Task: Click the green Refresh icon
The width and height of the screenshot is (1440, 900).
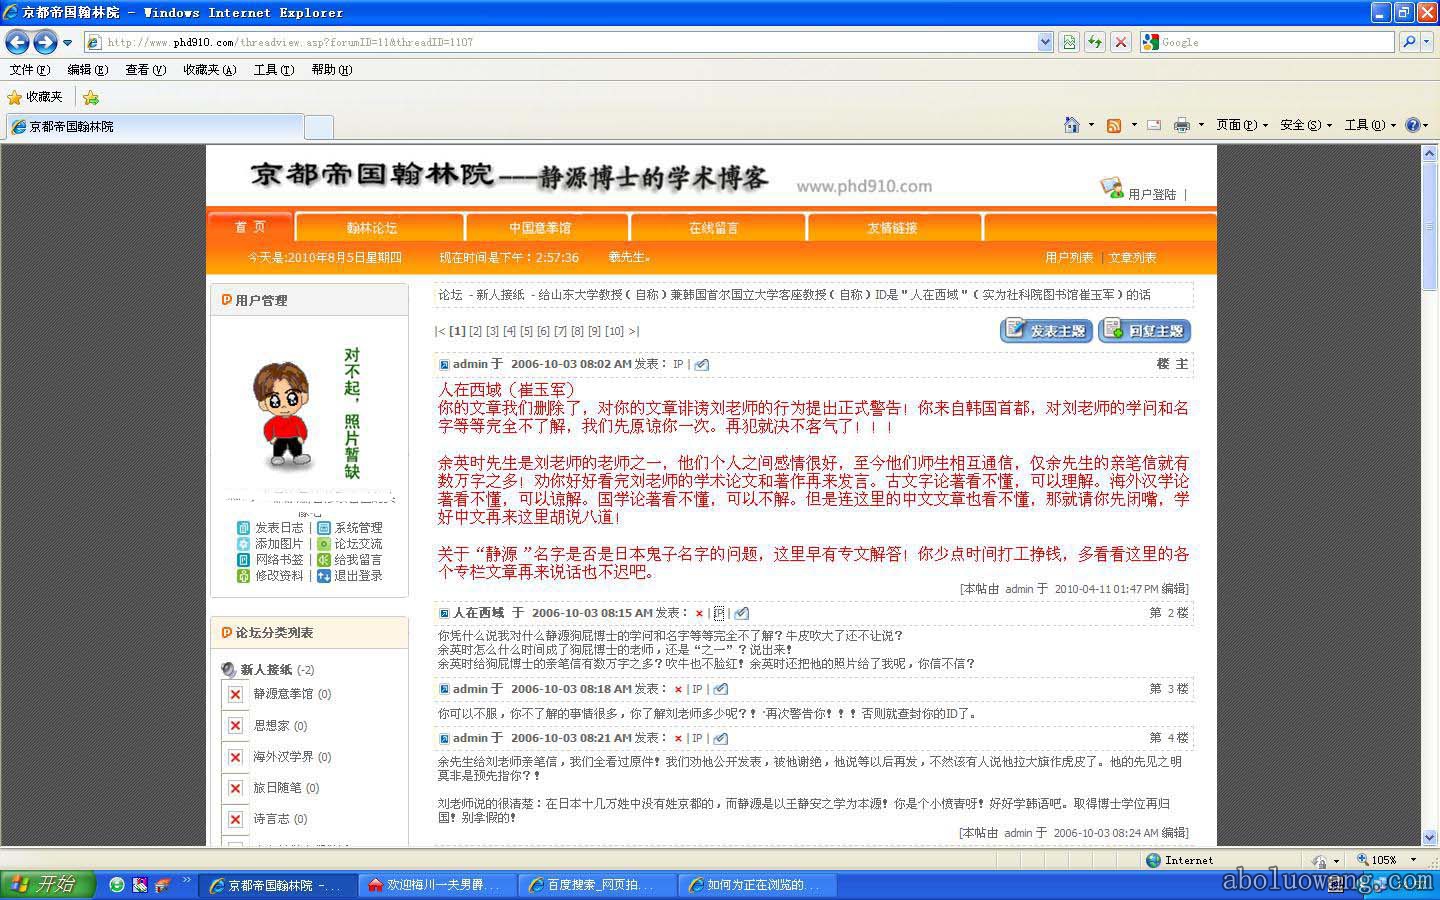Action: pos(1095,42)
